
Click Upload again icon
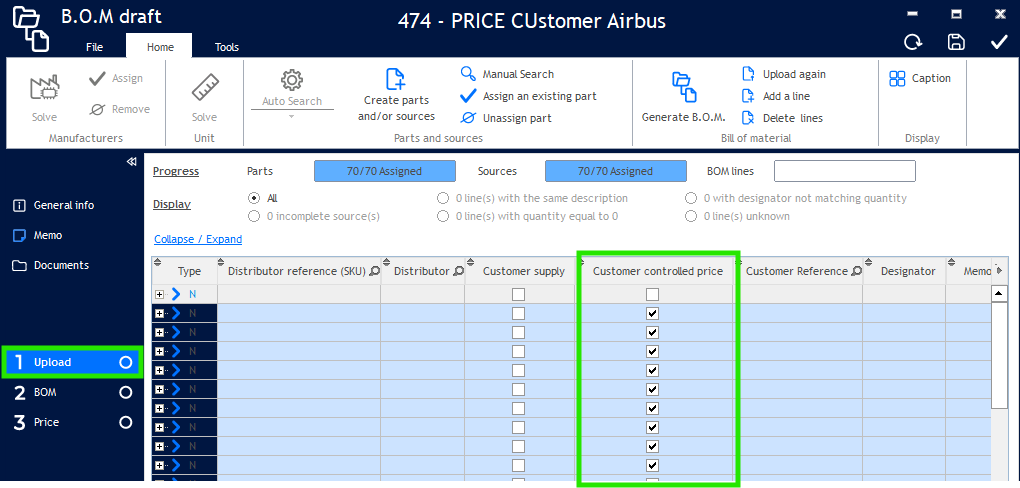tap(748, 74)
